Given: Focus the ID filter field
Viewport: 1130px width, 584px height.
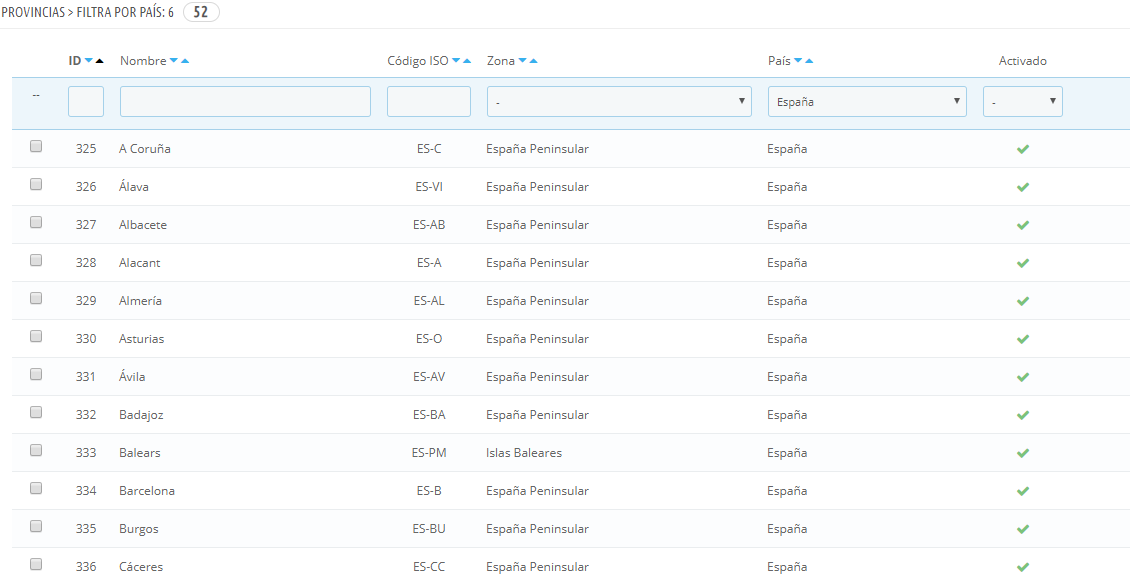Looking at the screenshot, I should tap(86, 102).
